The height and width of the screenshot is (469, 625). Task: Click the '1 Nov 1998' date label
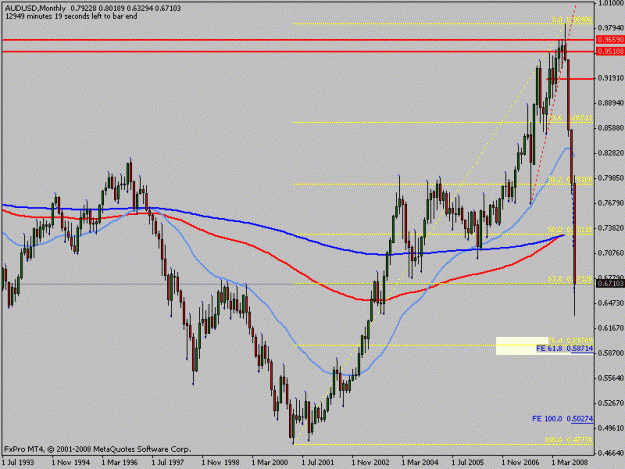pos(220,463)
